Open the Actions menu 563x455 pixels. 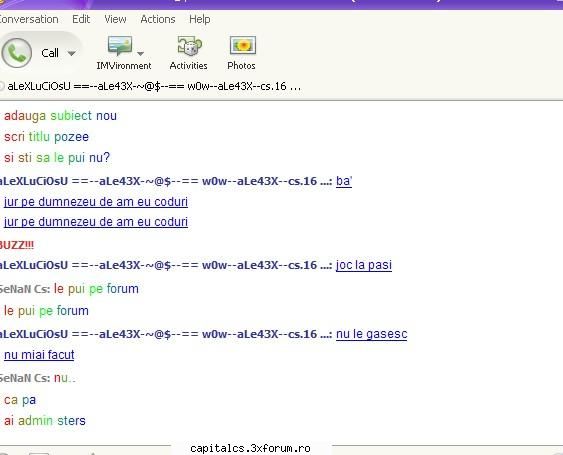tap(158, 19)
